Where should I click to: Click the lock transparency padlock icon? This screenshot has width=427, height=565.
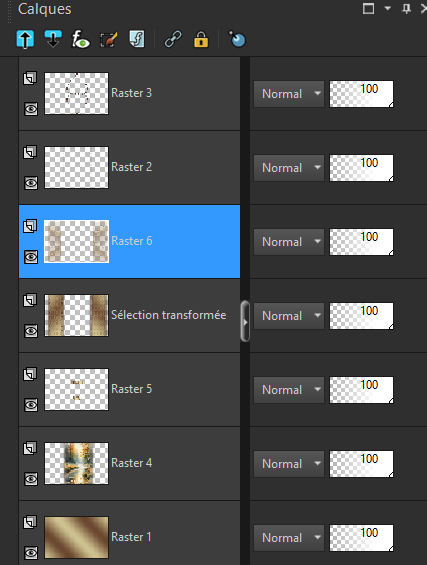[x=201, y=39]
